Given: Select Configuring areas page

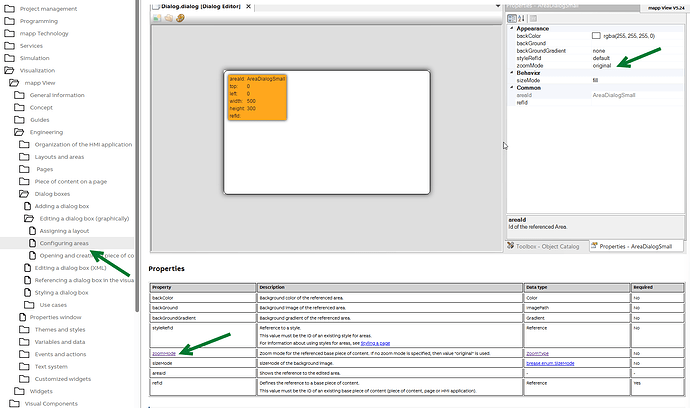Looking at the screenshot, I should click(x=64, y=243).
